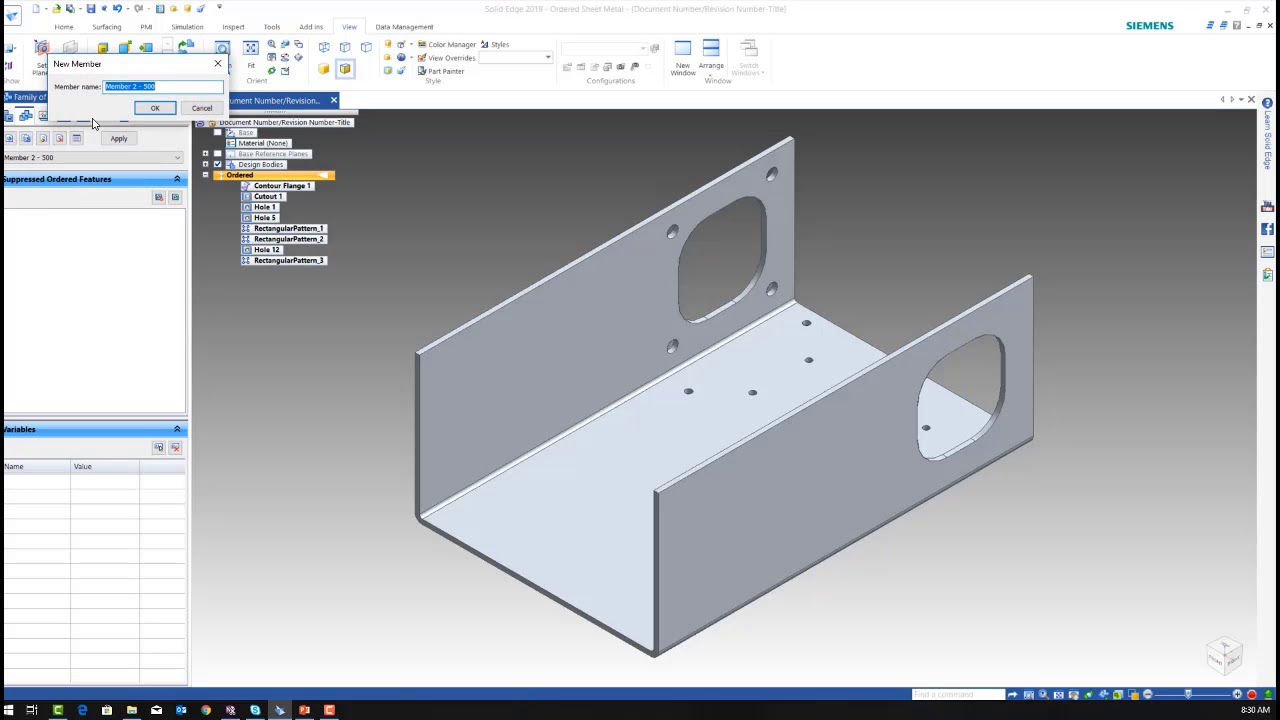Screen dimensions: 1280x720
Task: Click the status bar zoom slider handle
Action: [1188, 694]
